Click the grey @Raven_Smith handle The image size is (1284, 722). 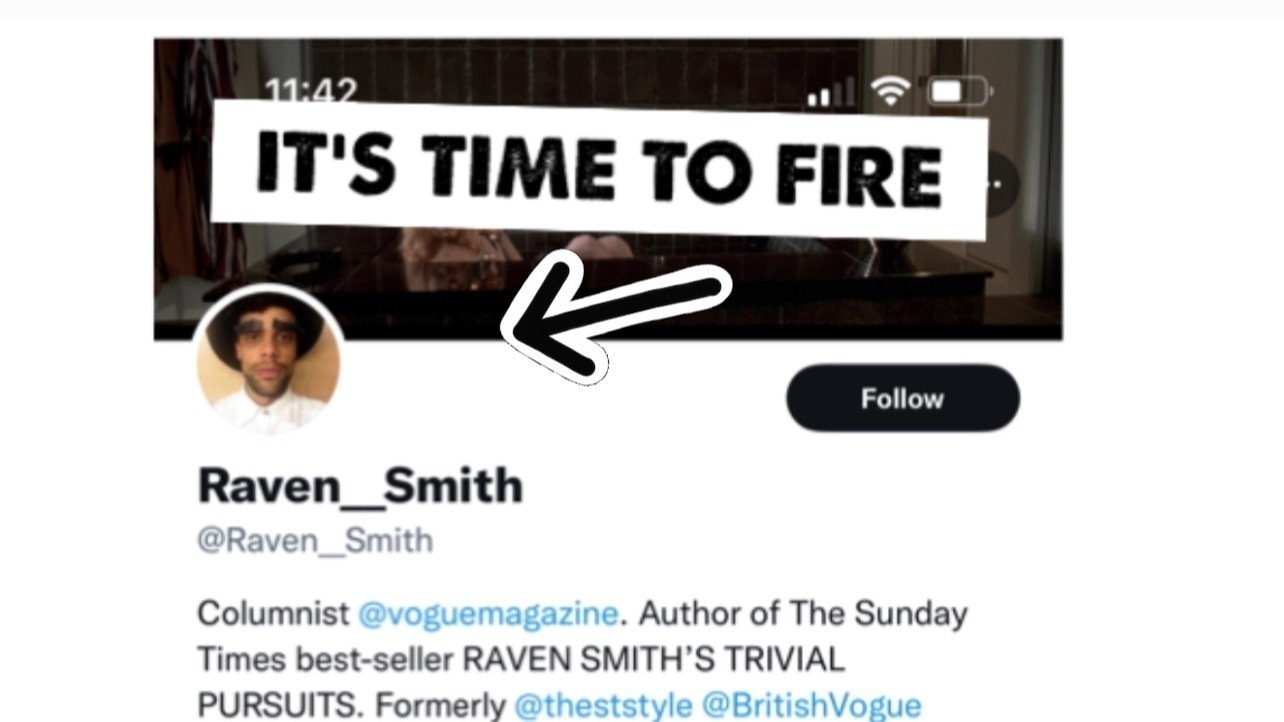(315, 541)
